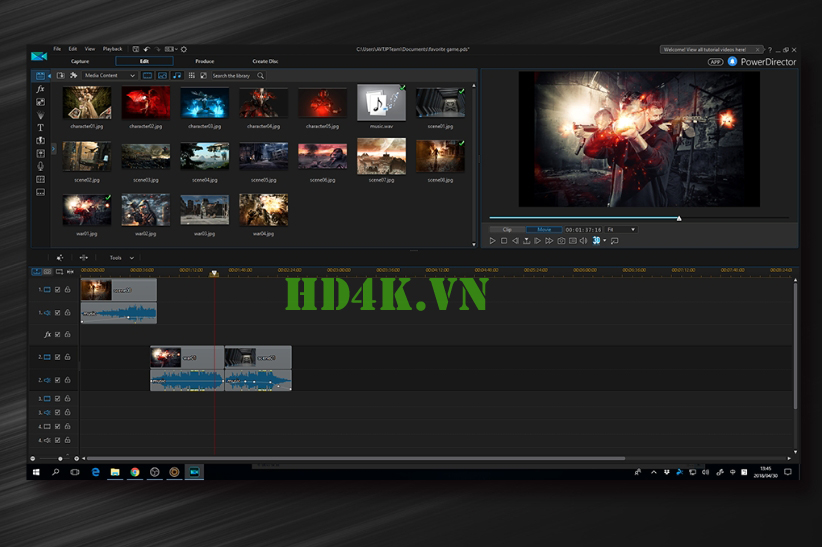Disable audio track 1 checkbox
This screenshot has width=822, height=547.
tap(58, 313)
